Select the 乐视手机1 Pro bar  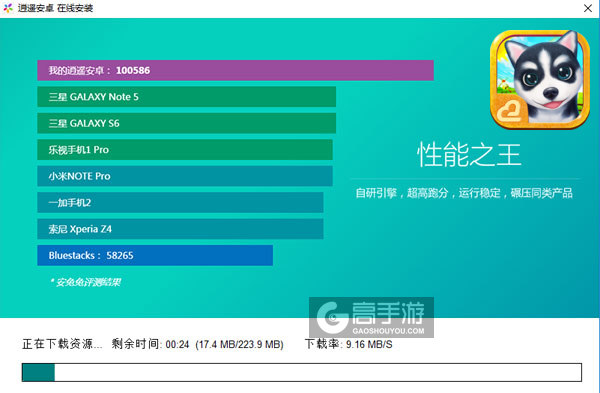[185, 150]
